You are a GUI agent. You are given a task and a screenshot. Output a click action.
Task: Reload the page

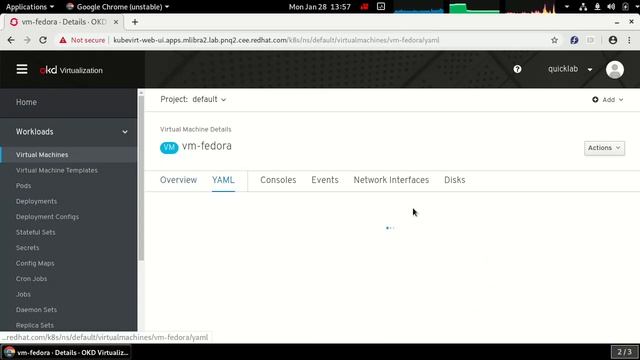[x=43, y=40]
